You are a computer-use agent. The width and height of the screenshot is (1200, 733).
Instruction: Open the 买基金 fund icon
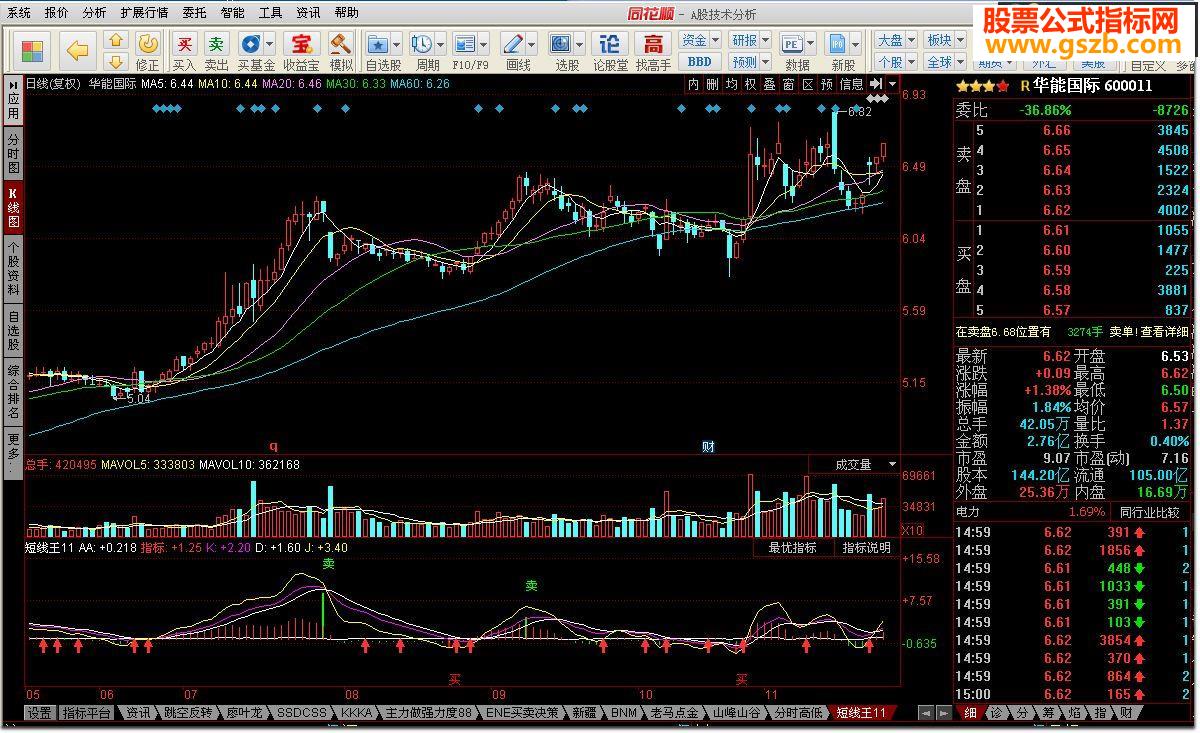pos(250,44)
